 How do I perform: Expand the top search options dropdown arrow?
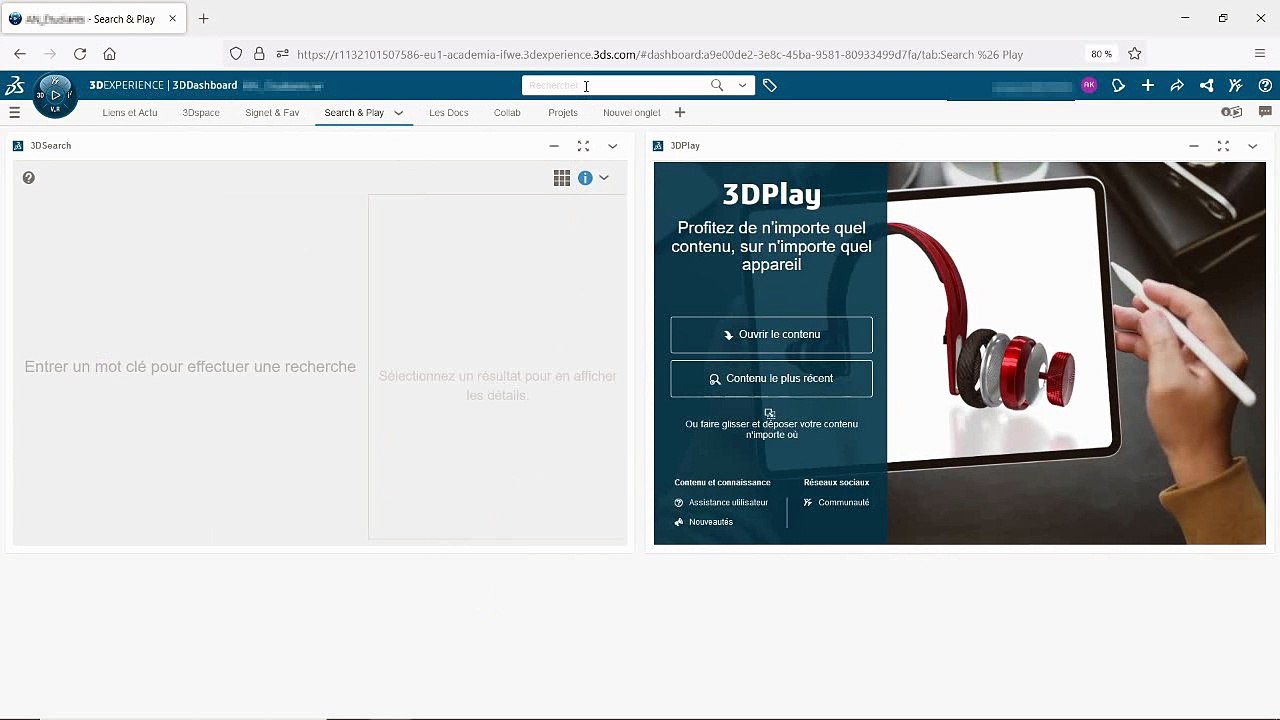(x=742, y=85)
